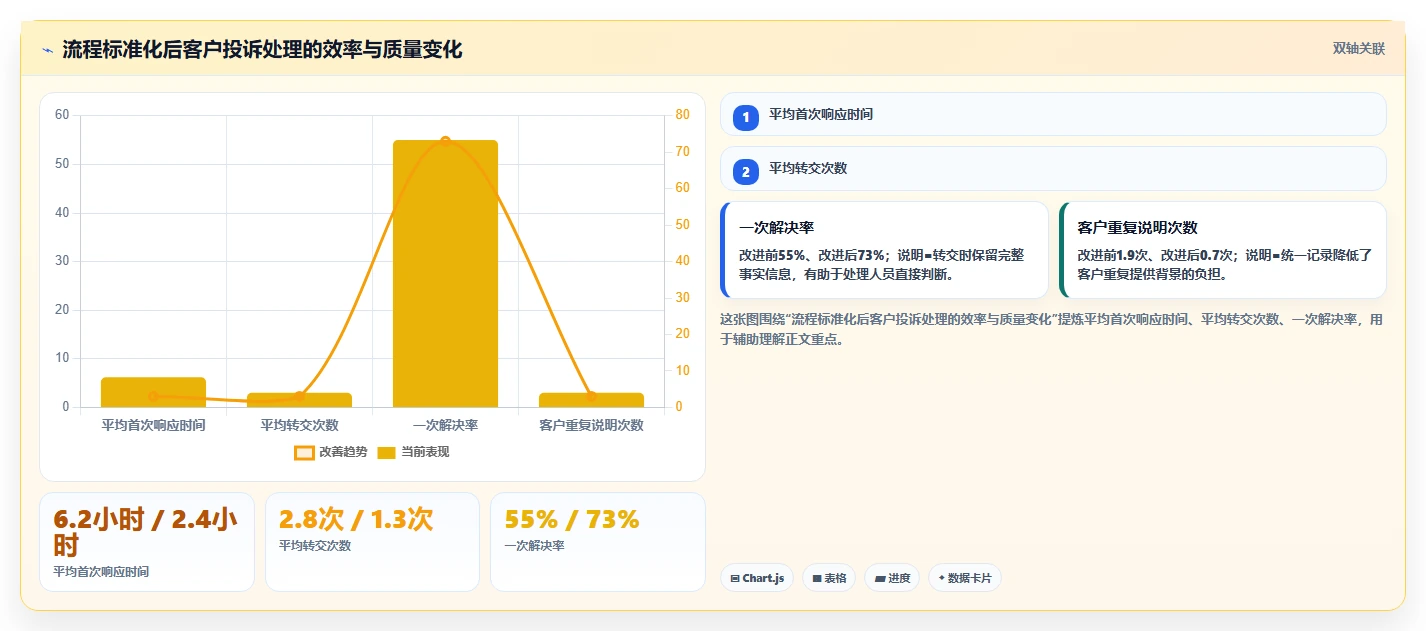Click x-axis label 平均首次响应时间

153,425
